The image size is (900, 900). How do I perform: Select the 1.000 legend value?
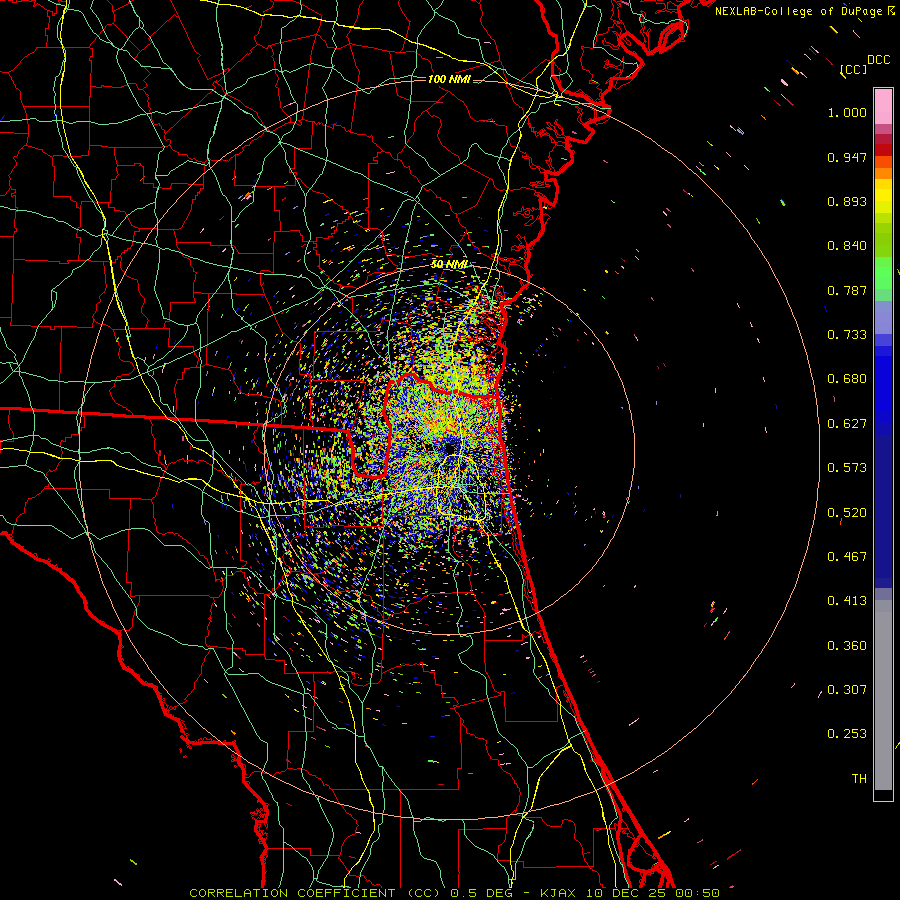pos(847,112)
